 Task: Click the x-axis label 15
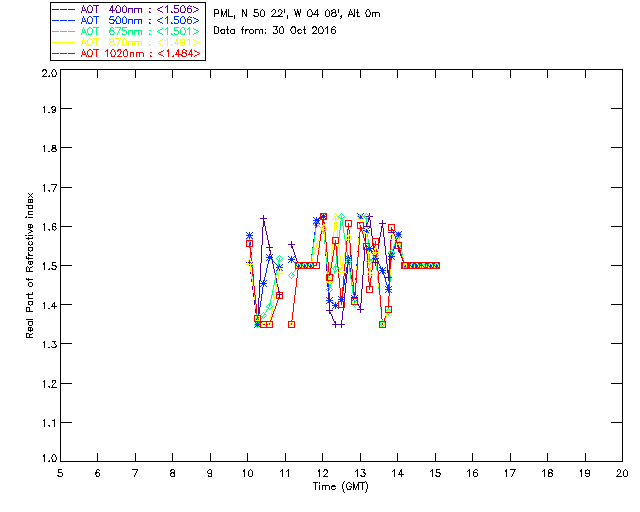[x=435, y=473]
